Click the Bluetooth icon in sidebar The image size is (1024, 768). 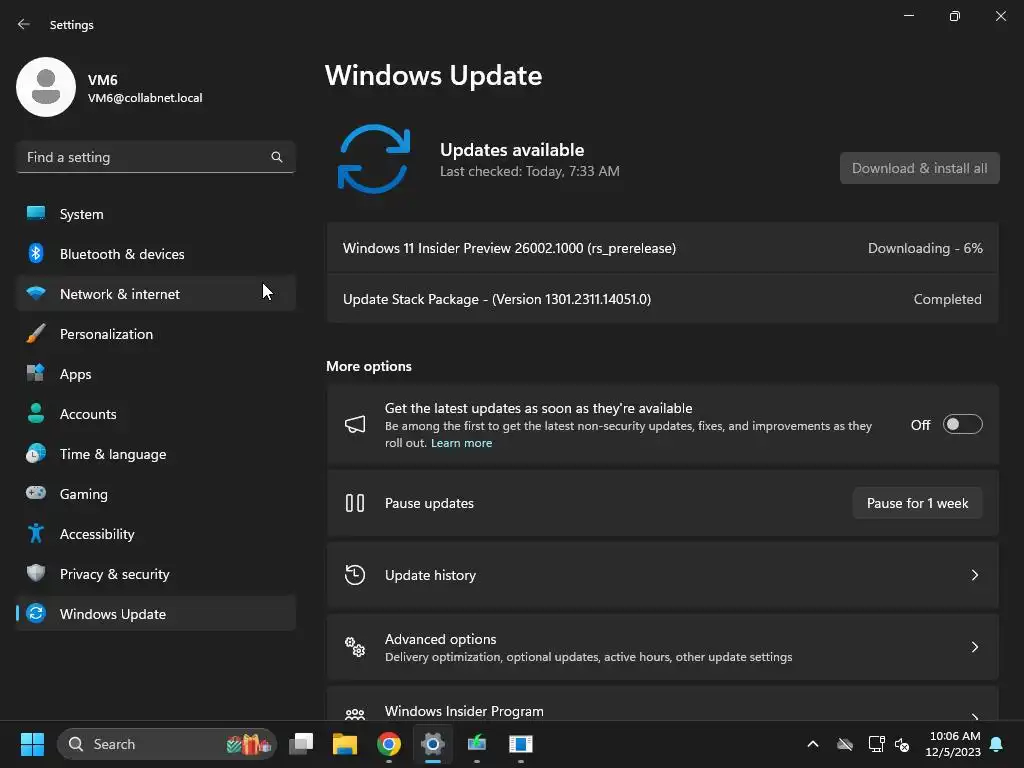coord(36,253)
